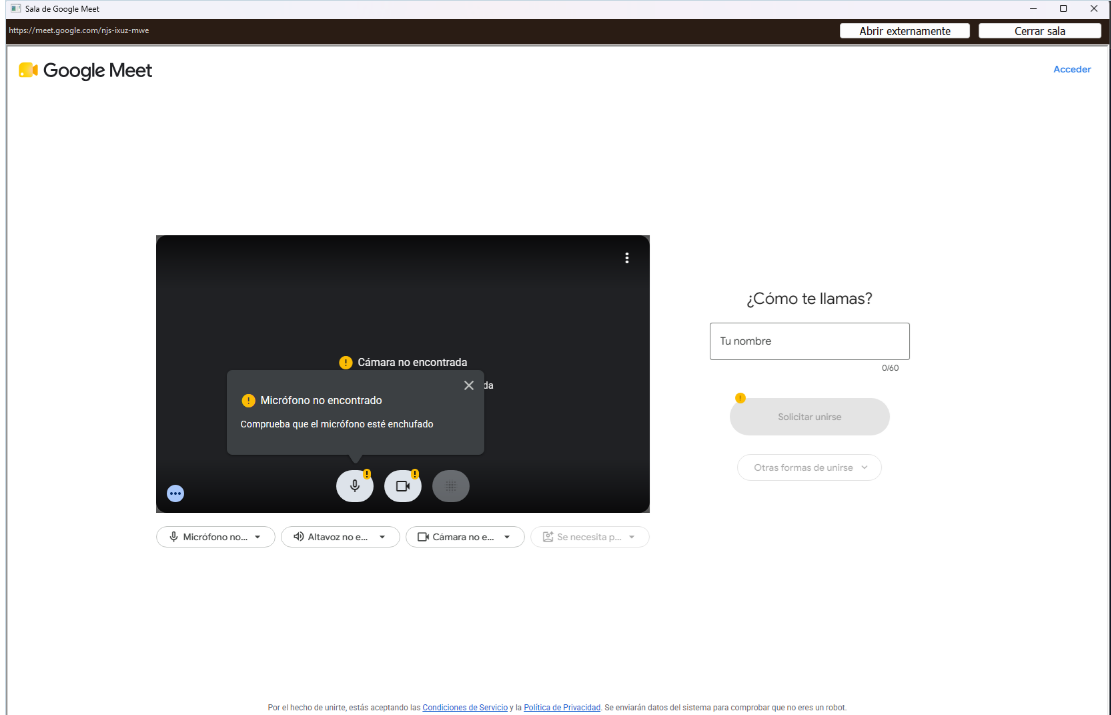Open the Altavoz no e... device dropdown
This screenshot has width=1111, height=715.
tap(340, 537)
